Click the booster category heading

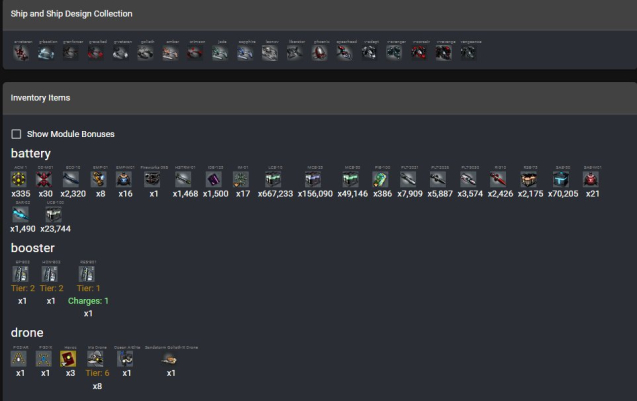pos(33,247)
